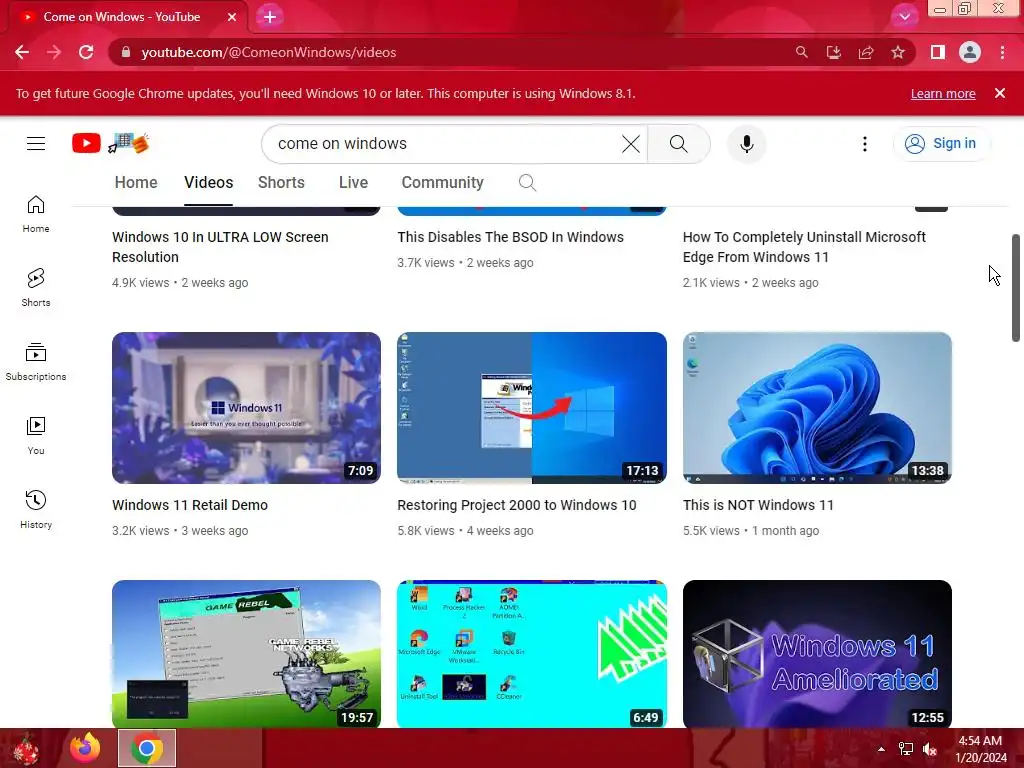Open Firefox from the taskbar
Viewport: 1024px width, 768px height.
pyautogui.click(x=86, y=748)
